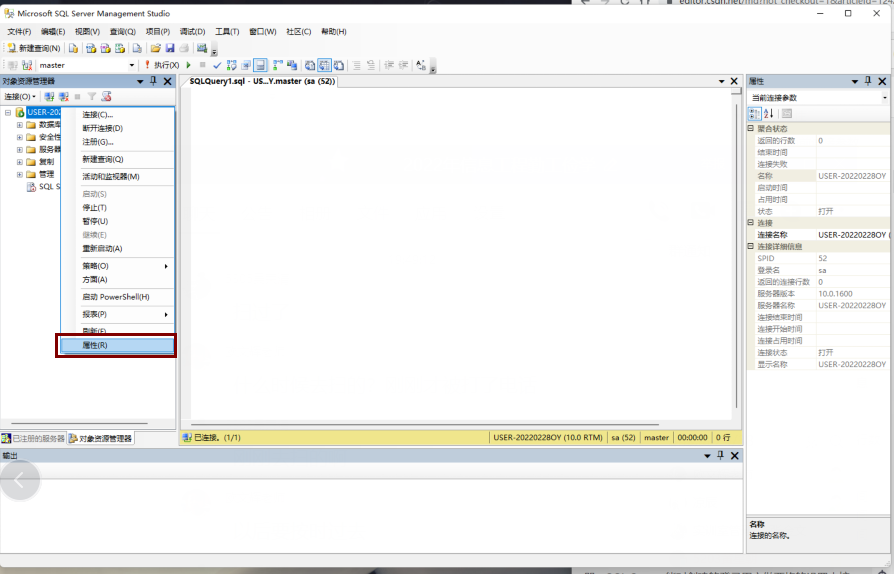Toggle include client statistics

(x=291, y=65)
